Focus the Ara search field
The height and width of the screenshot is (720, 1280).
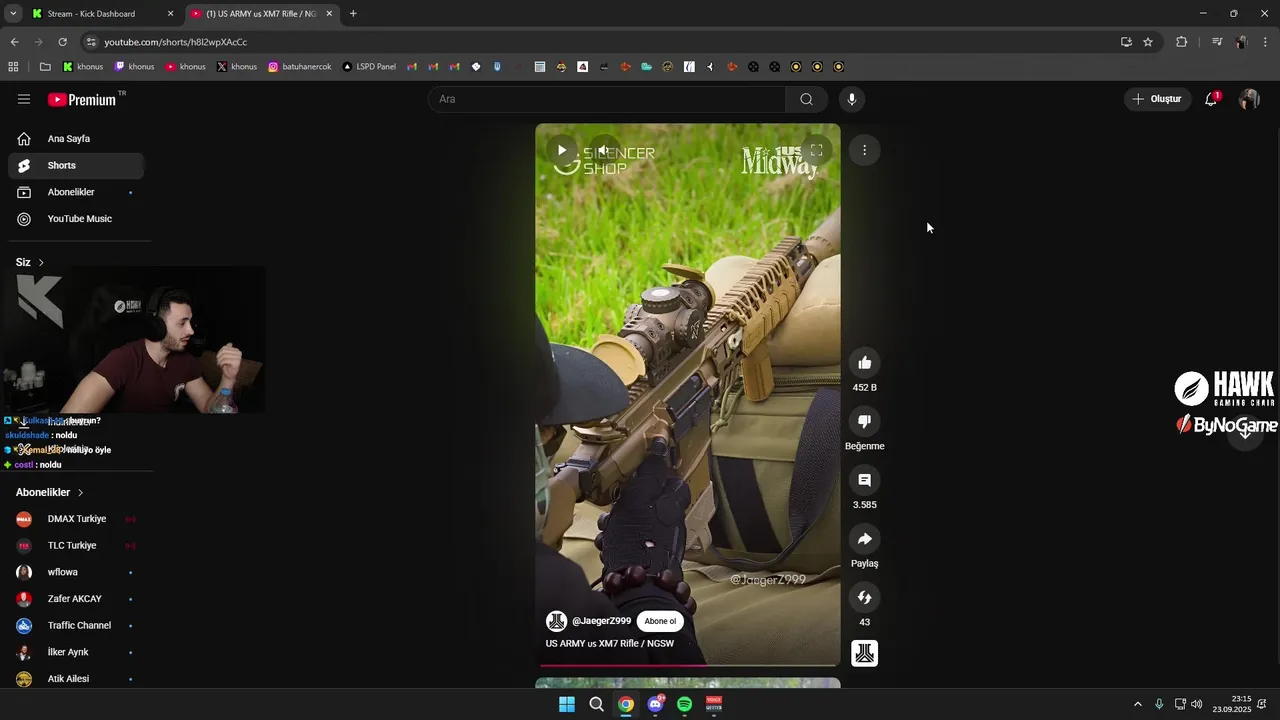click(x=608, y=99)
